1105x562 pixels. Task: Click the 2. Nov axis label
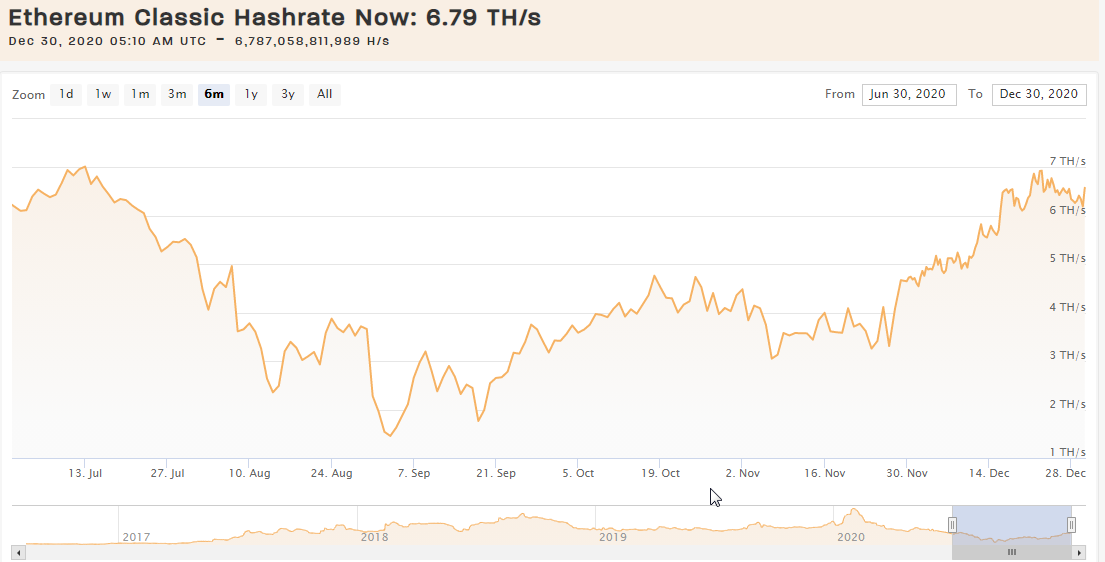pyautogui.click(x=743, y=473)
